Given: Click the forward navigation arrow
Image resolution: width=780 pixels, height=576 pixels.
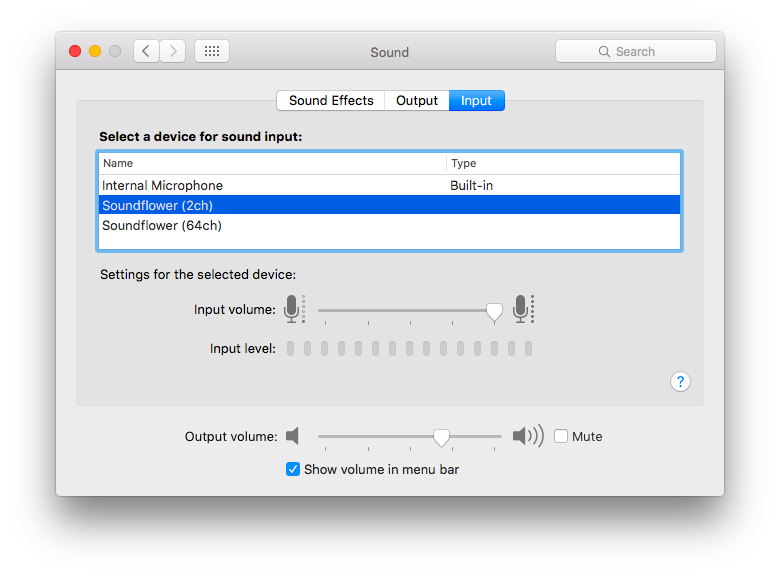Looking at the screenshot, I should pos(173,51).
